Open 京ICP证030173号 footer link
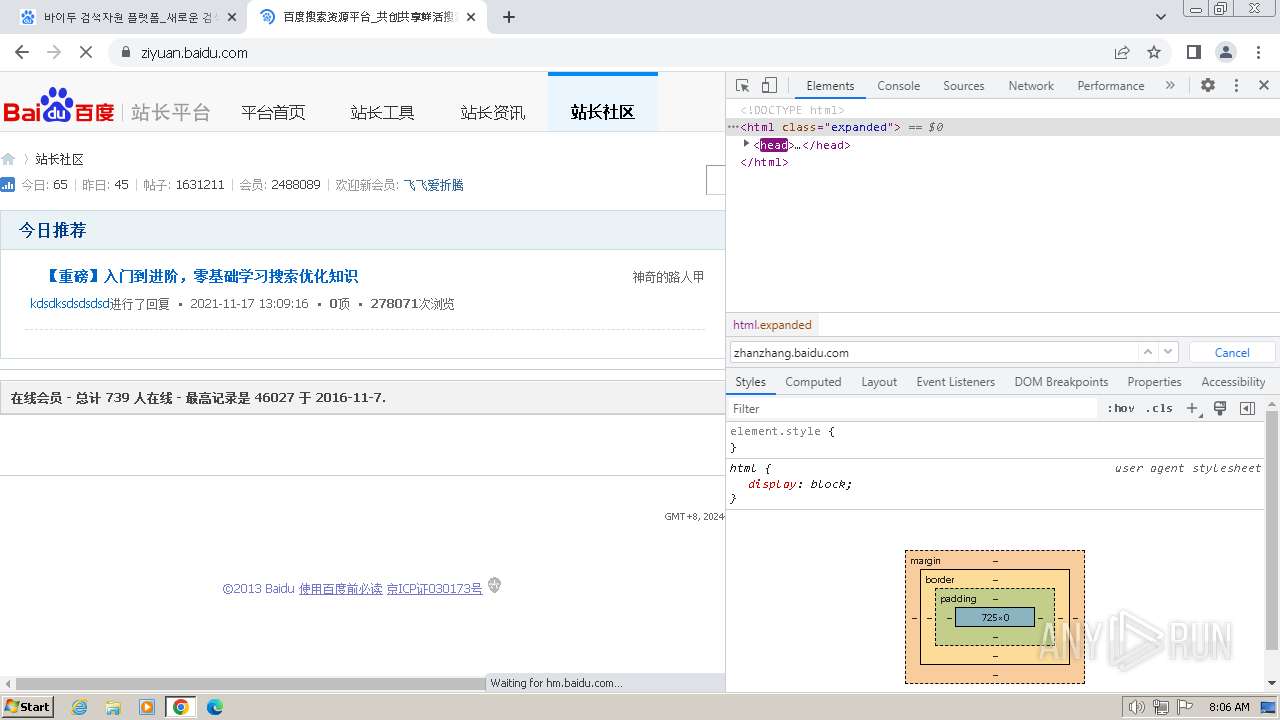Viewport: 1280px width, 720px height. [434, 589]
